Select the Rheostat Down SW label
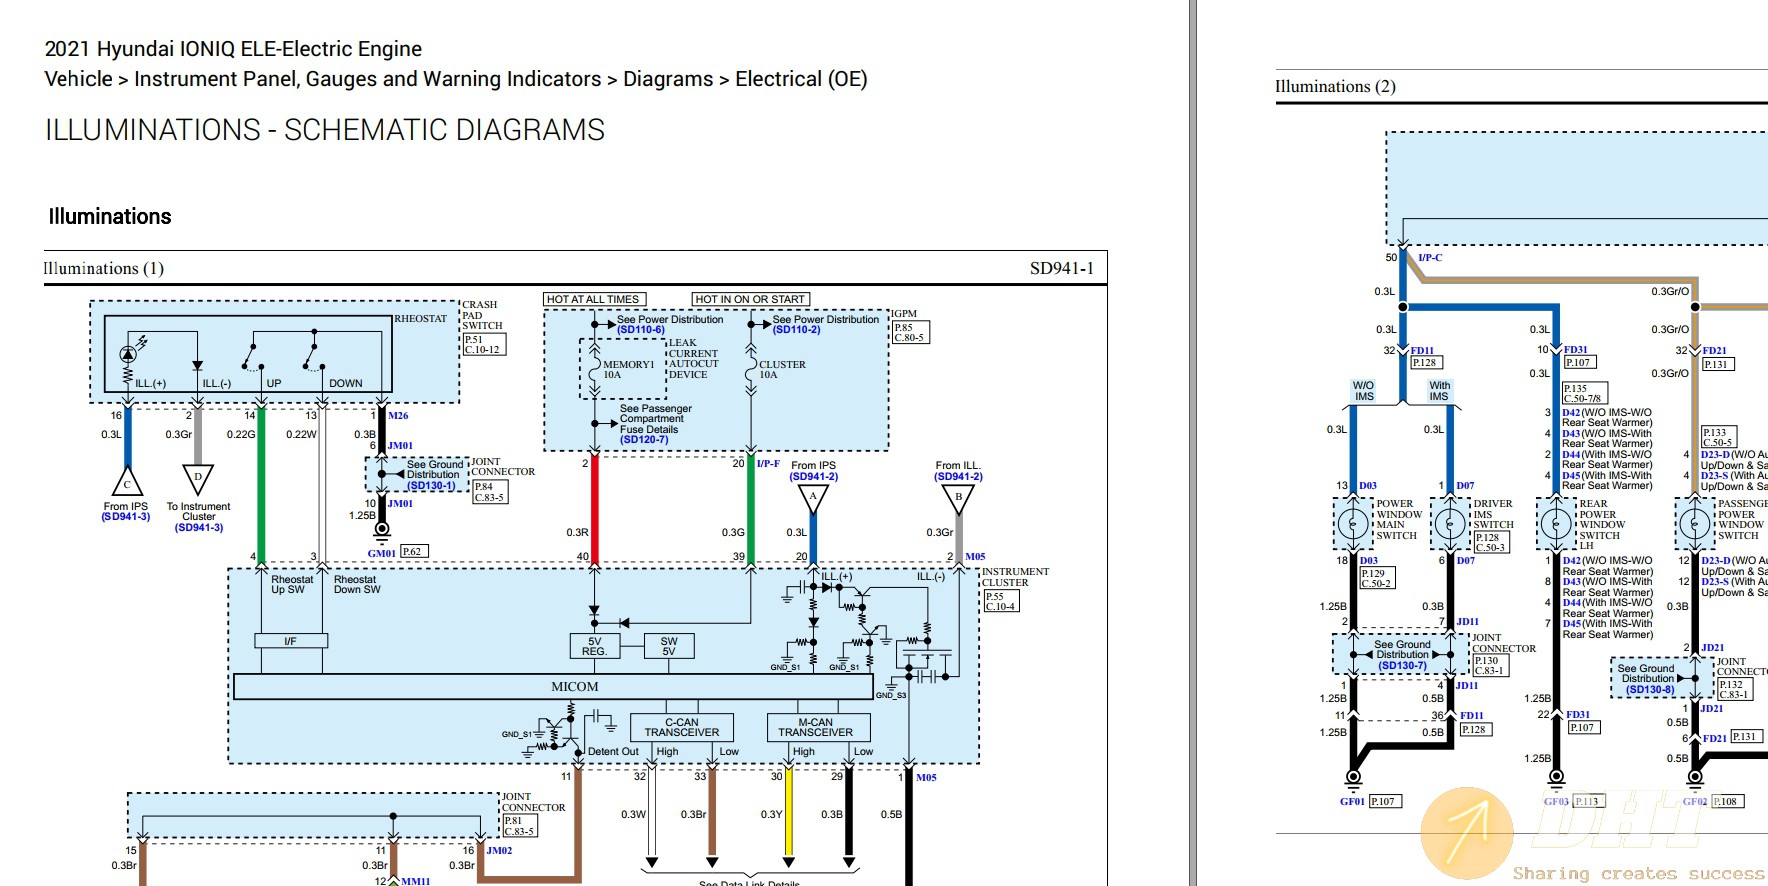This screenshot has height=886, width=1768. [357, 585]
